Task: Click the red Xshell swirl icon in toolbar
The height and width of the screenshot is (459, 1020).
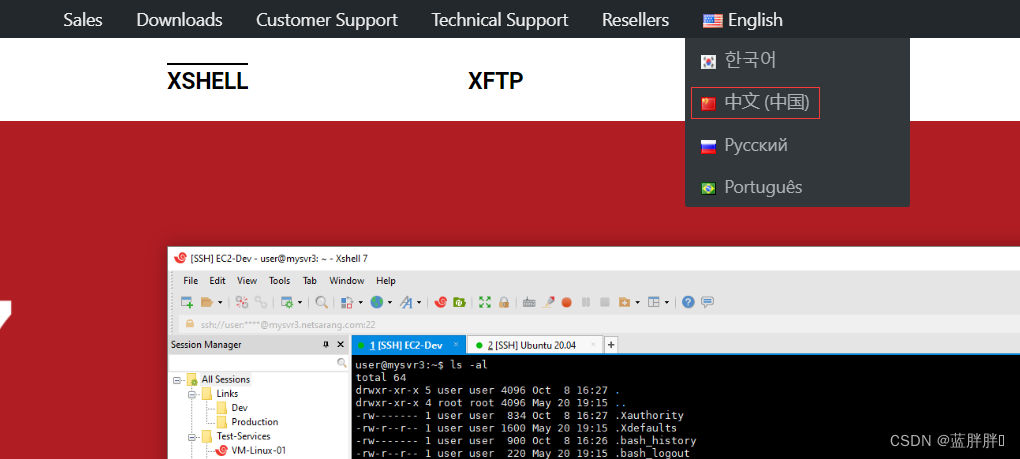Action: (x=440, y=302)
